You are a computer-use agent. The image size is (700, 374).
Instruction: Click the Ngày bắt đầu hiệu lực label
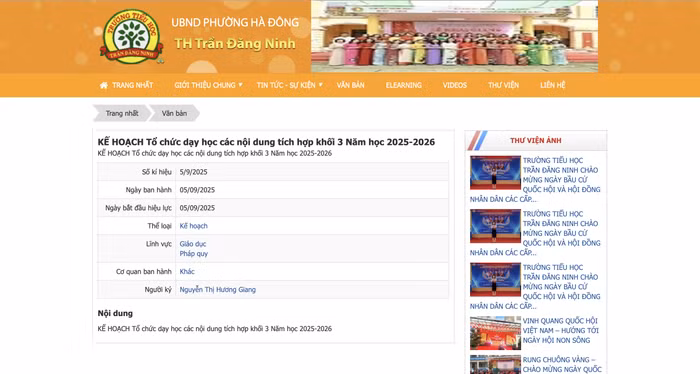[x=138, y=208]
